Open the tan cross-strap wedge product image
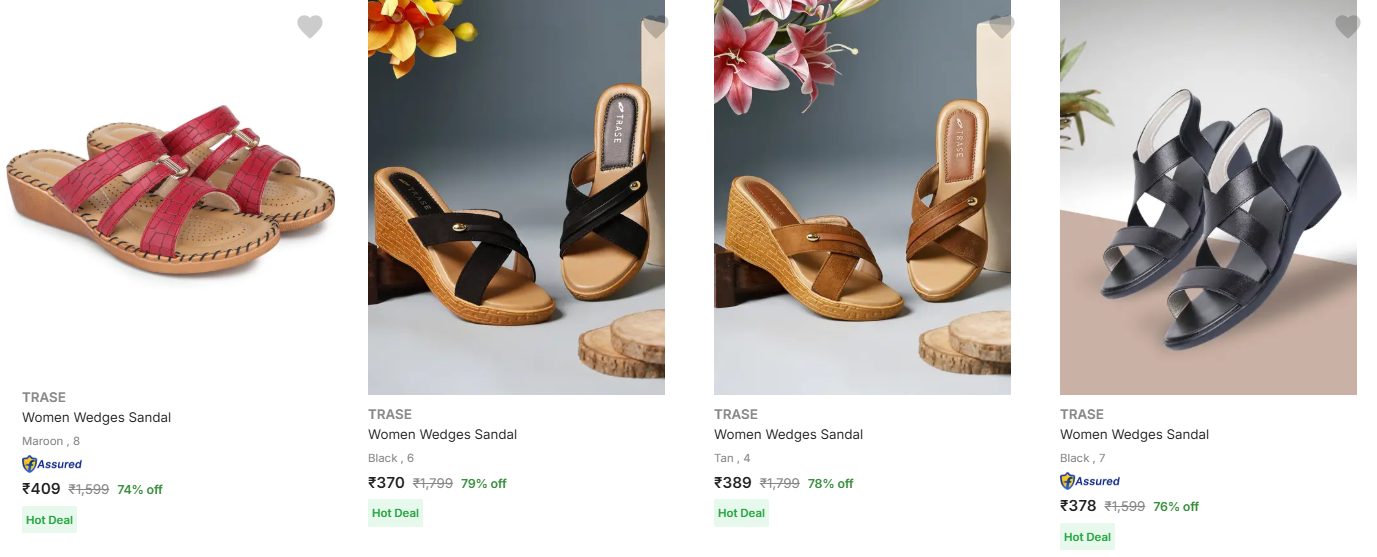The image size is (1377, 557). 862,200
